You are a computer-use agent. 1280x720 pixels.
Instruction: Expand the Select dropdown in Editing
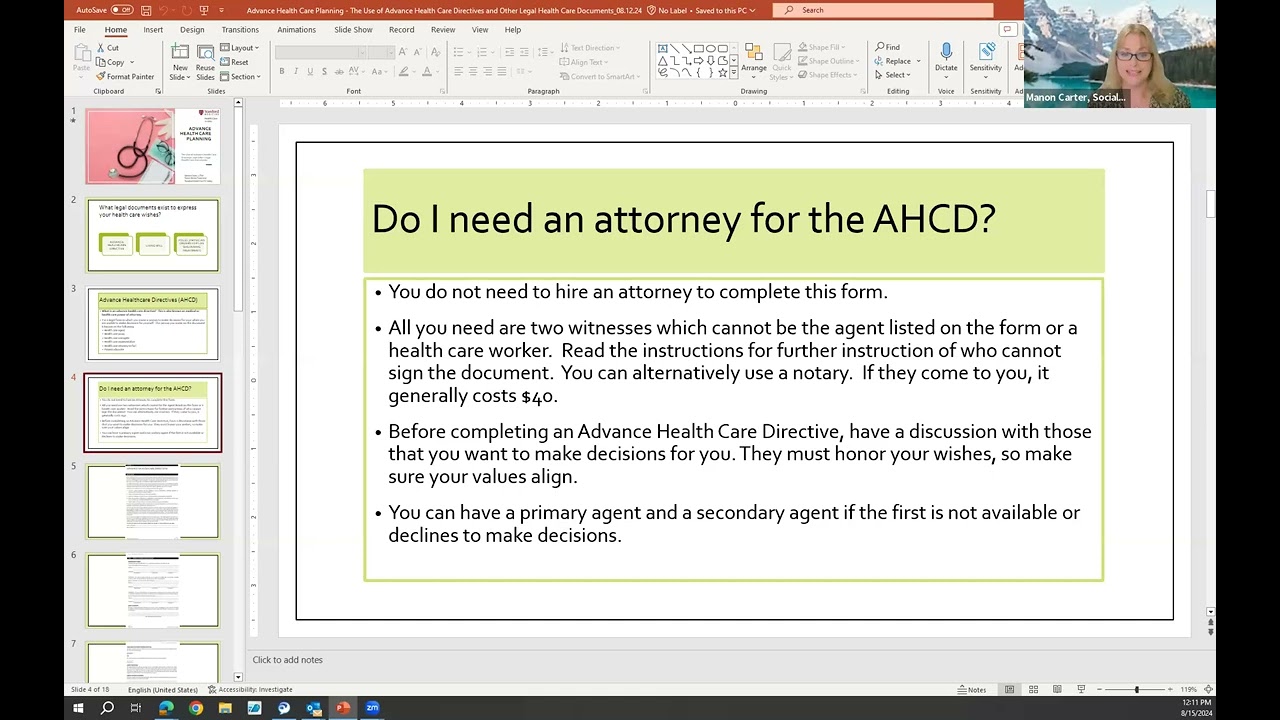click(x=892, y=75)
